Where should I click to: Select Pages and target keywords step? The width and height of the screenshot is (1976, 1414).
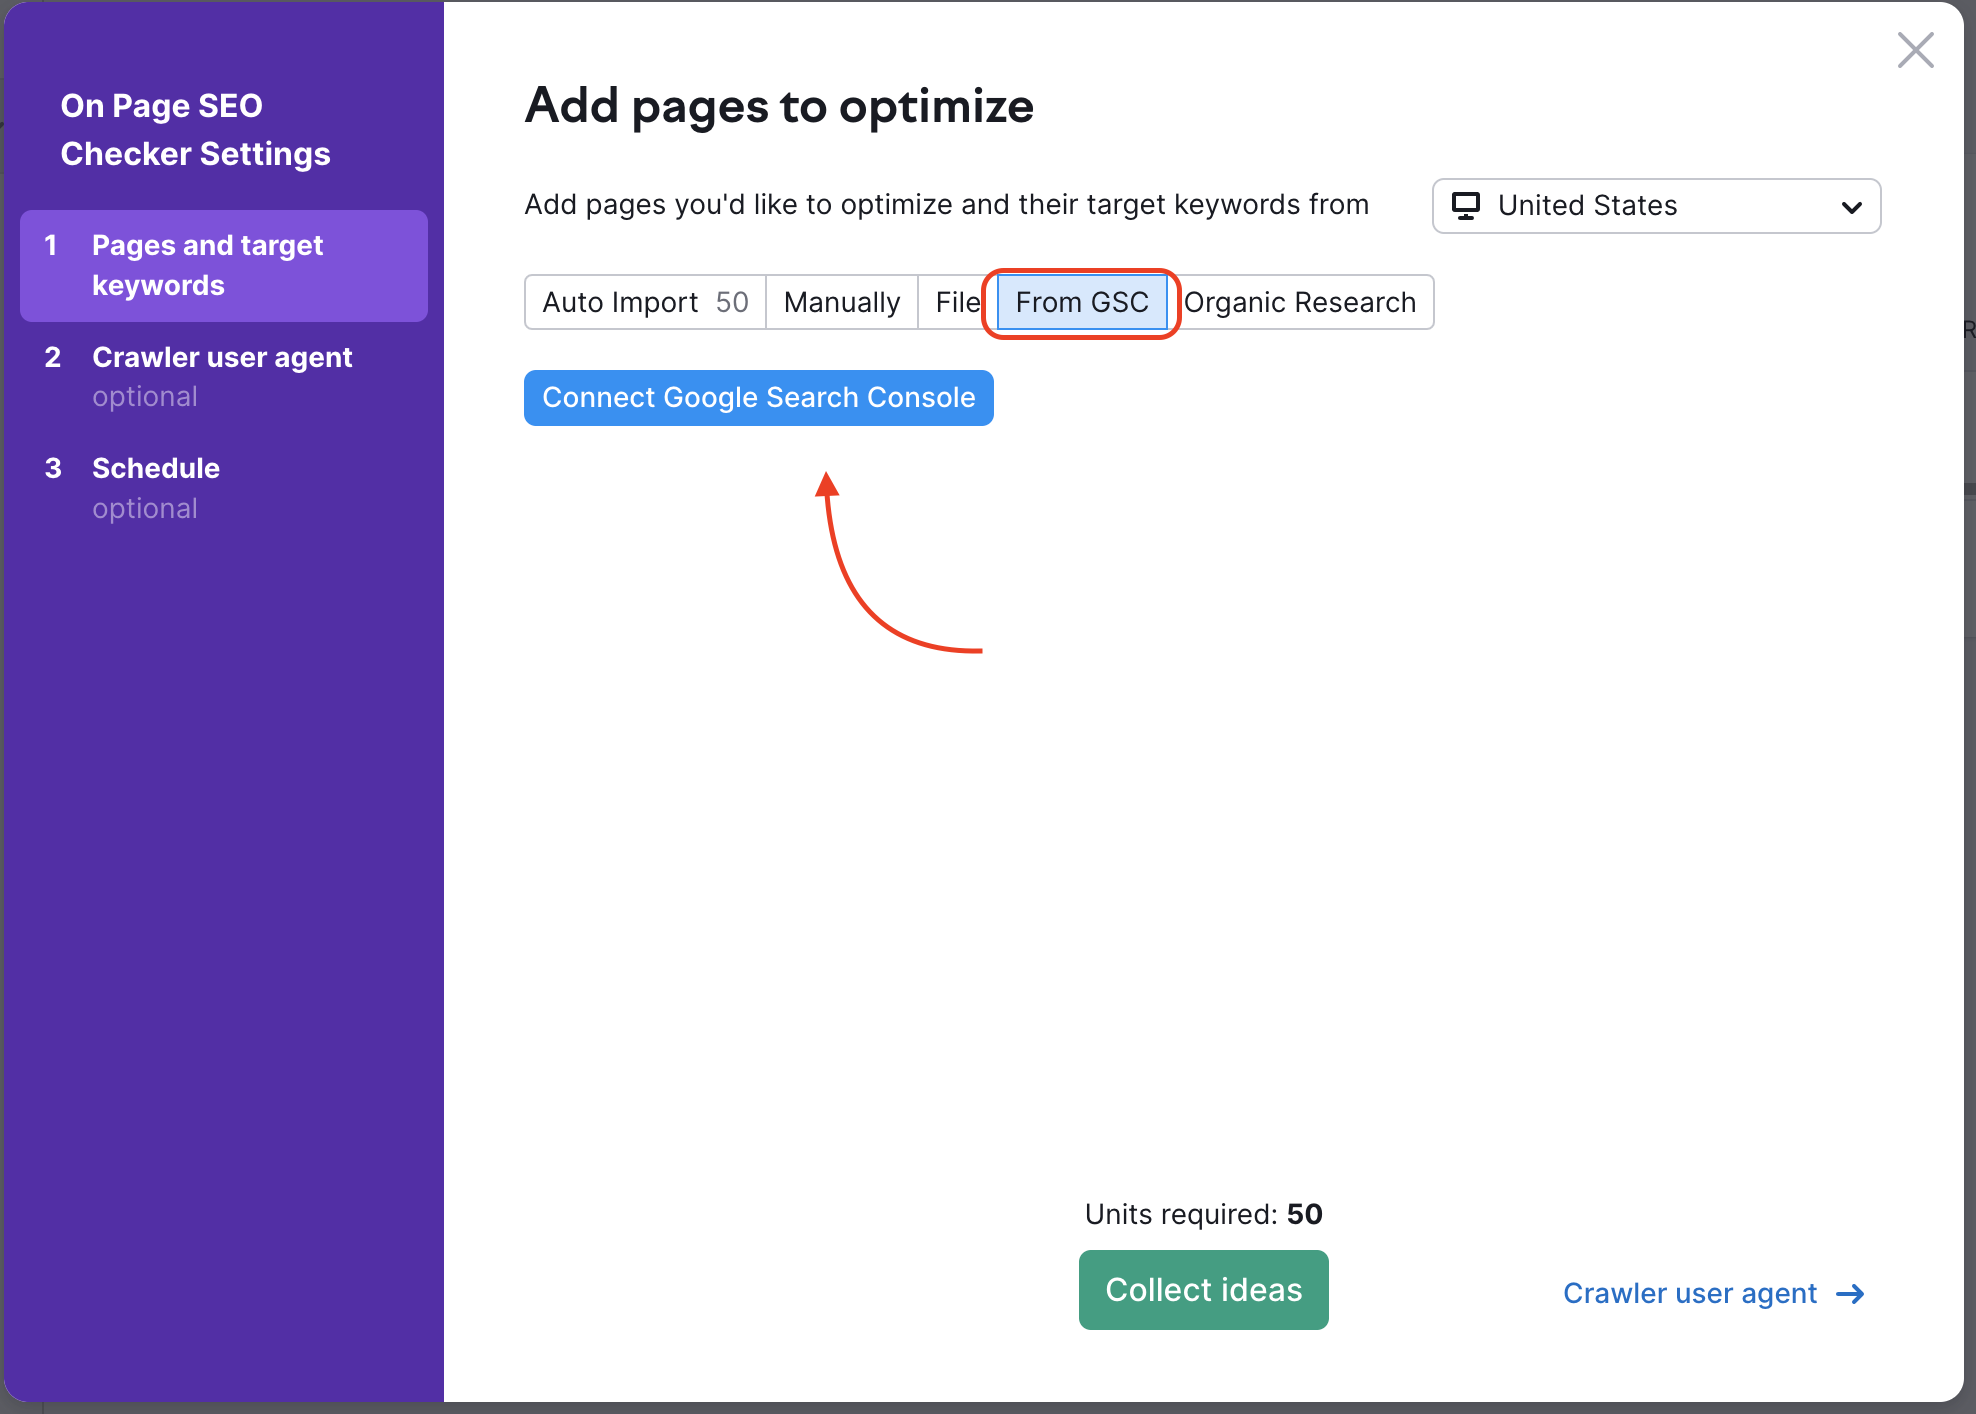(x=224, y=266)
